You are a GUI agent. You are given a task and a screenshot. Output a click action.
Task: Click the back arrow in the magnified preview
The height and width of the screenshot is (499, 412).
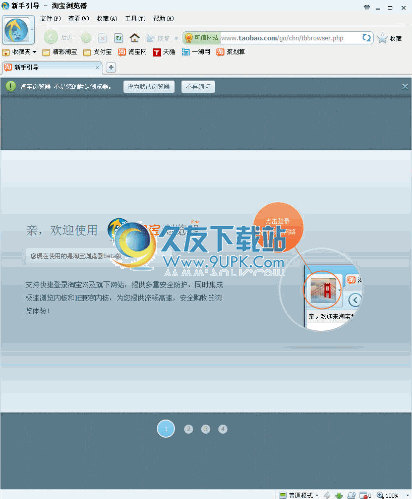coord(355,300)
